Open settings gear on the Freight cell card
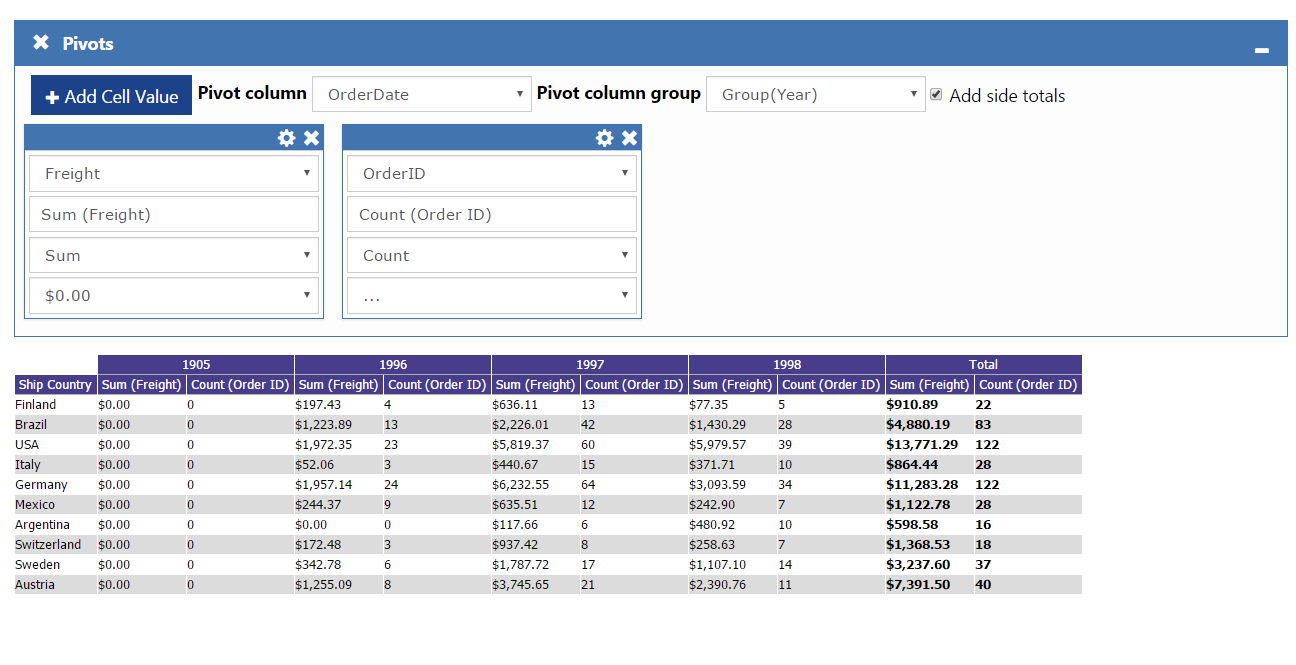Image resolution: width=1296 pixels, height=665 pixels. click(286, 138)
